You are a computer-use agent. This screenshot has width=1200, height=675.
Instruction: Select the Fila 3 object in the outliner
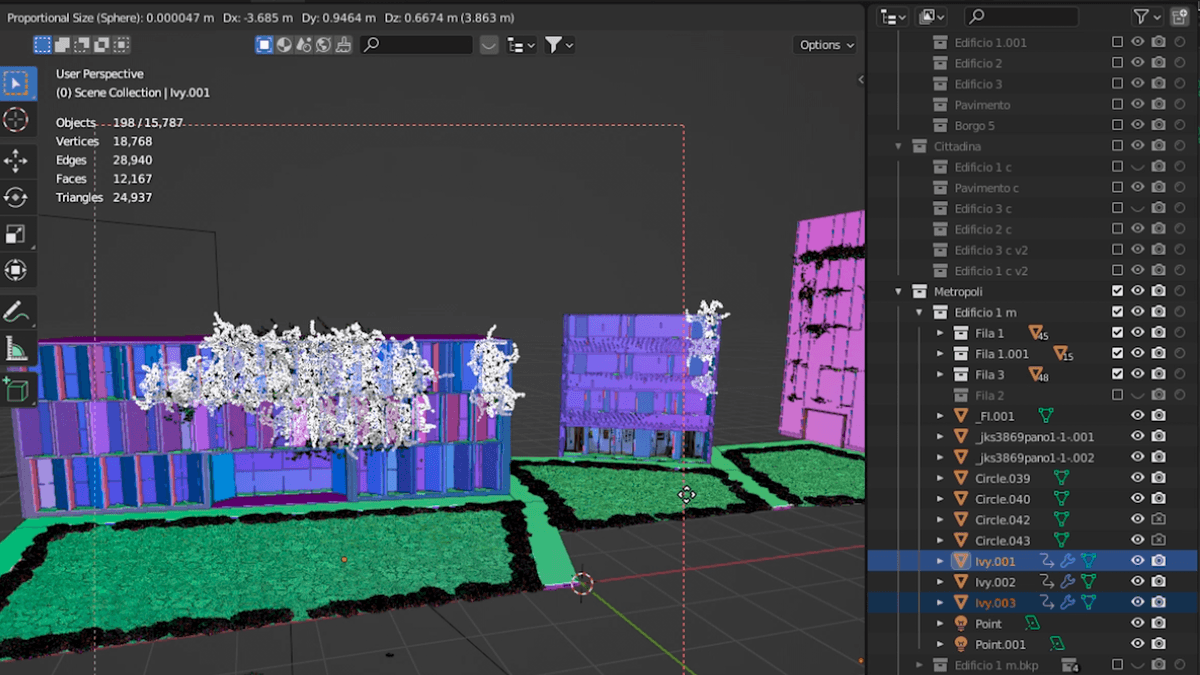[990, 373]
